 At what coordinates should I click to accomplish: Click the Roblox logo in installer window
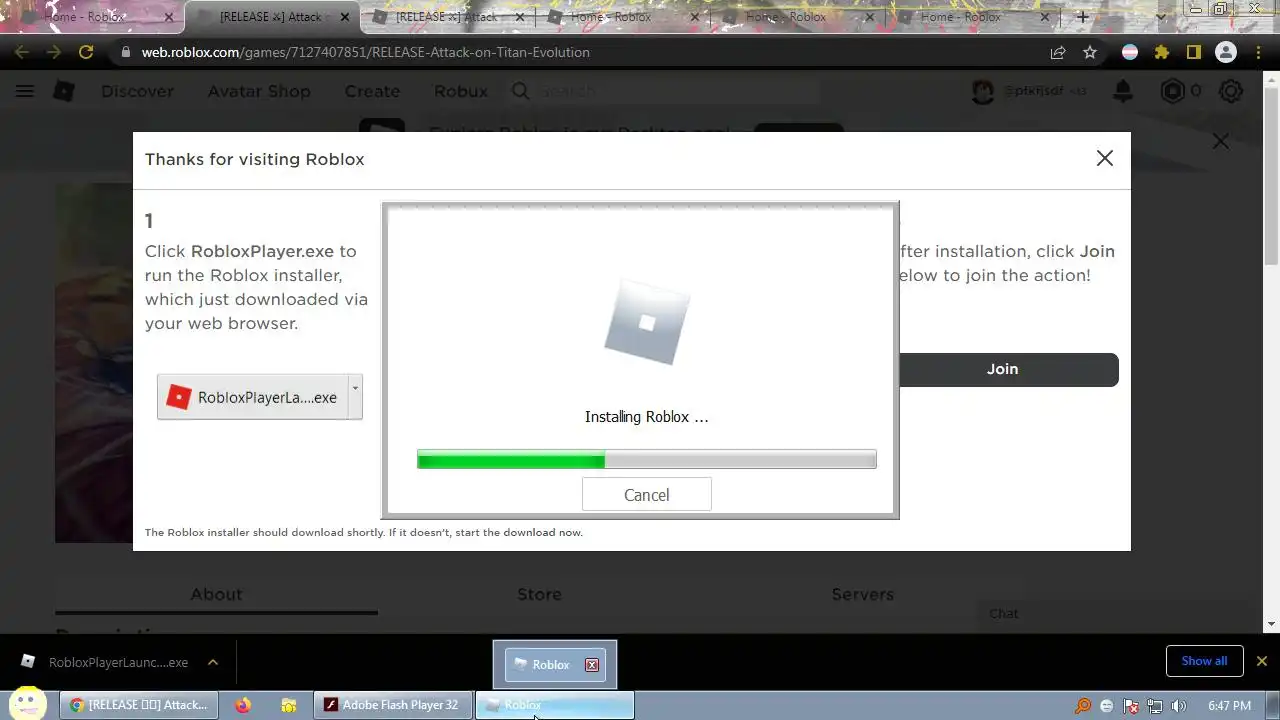(x=647, y=322)
